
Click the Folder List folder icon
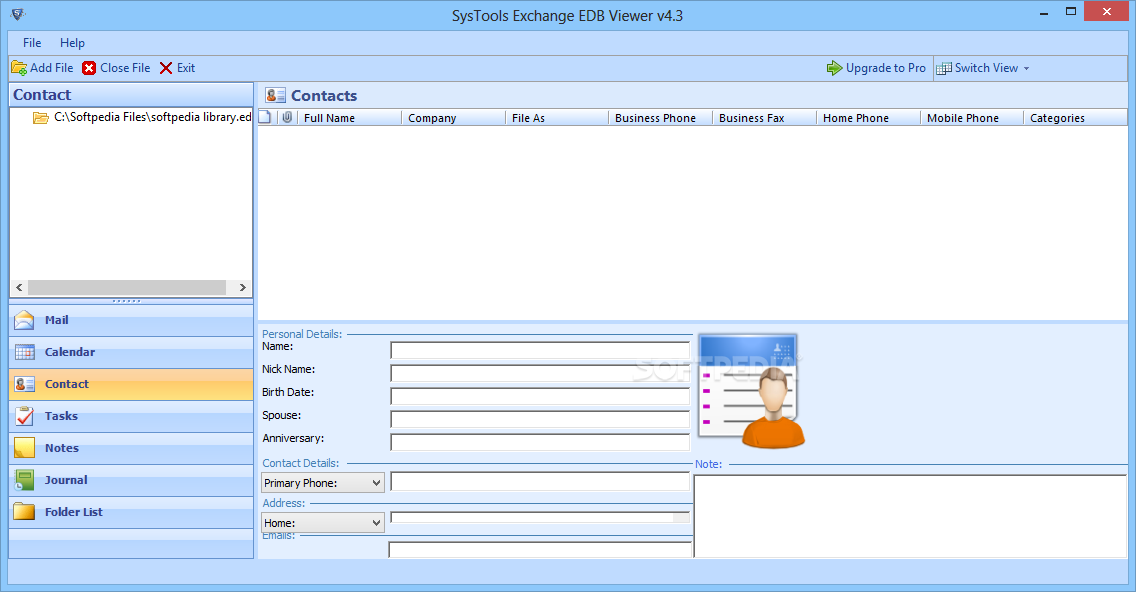coord(25,512)
